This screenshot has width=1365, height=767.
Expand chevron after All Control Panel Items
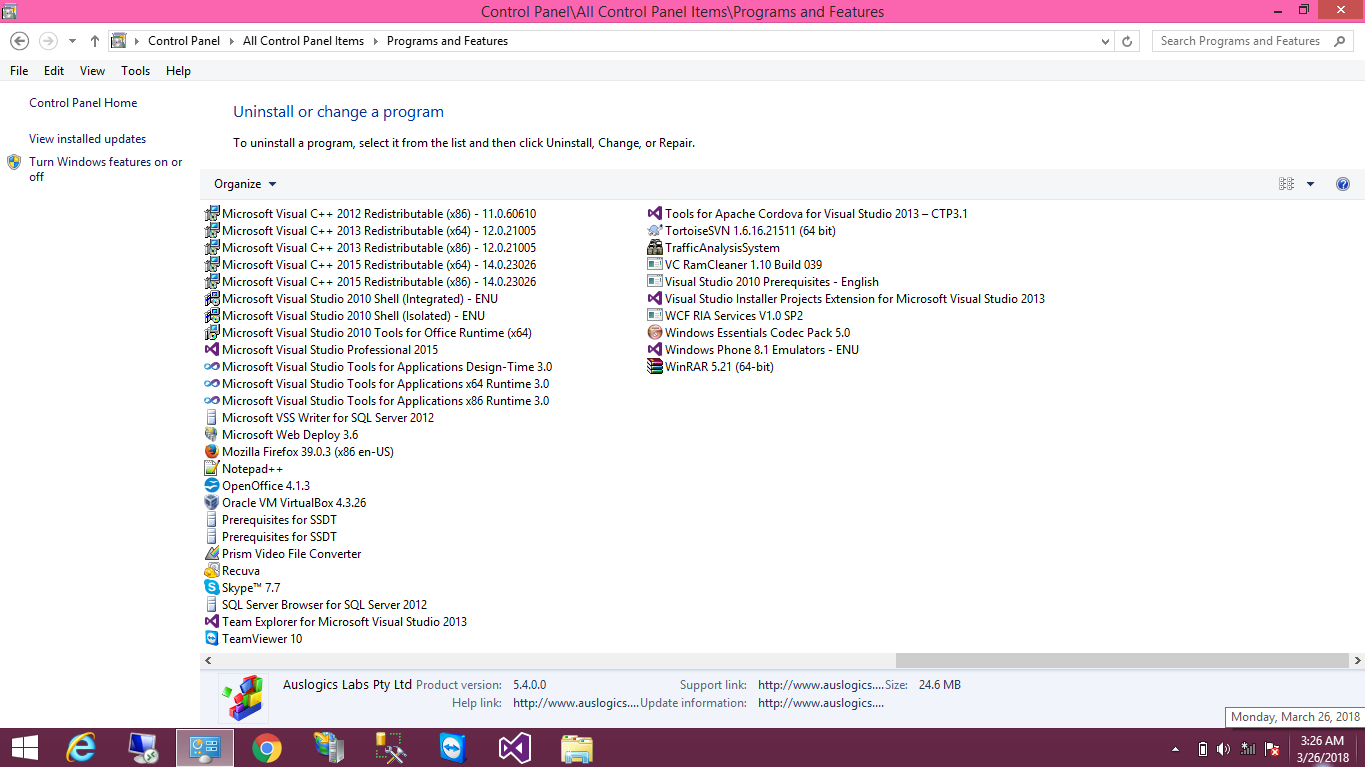375,41
